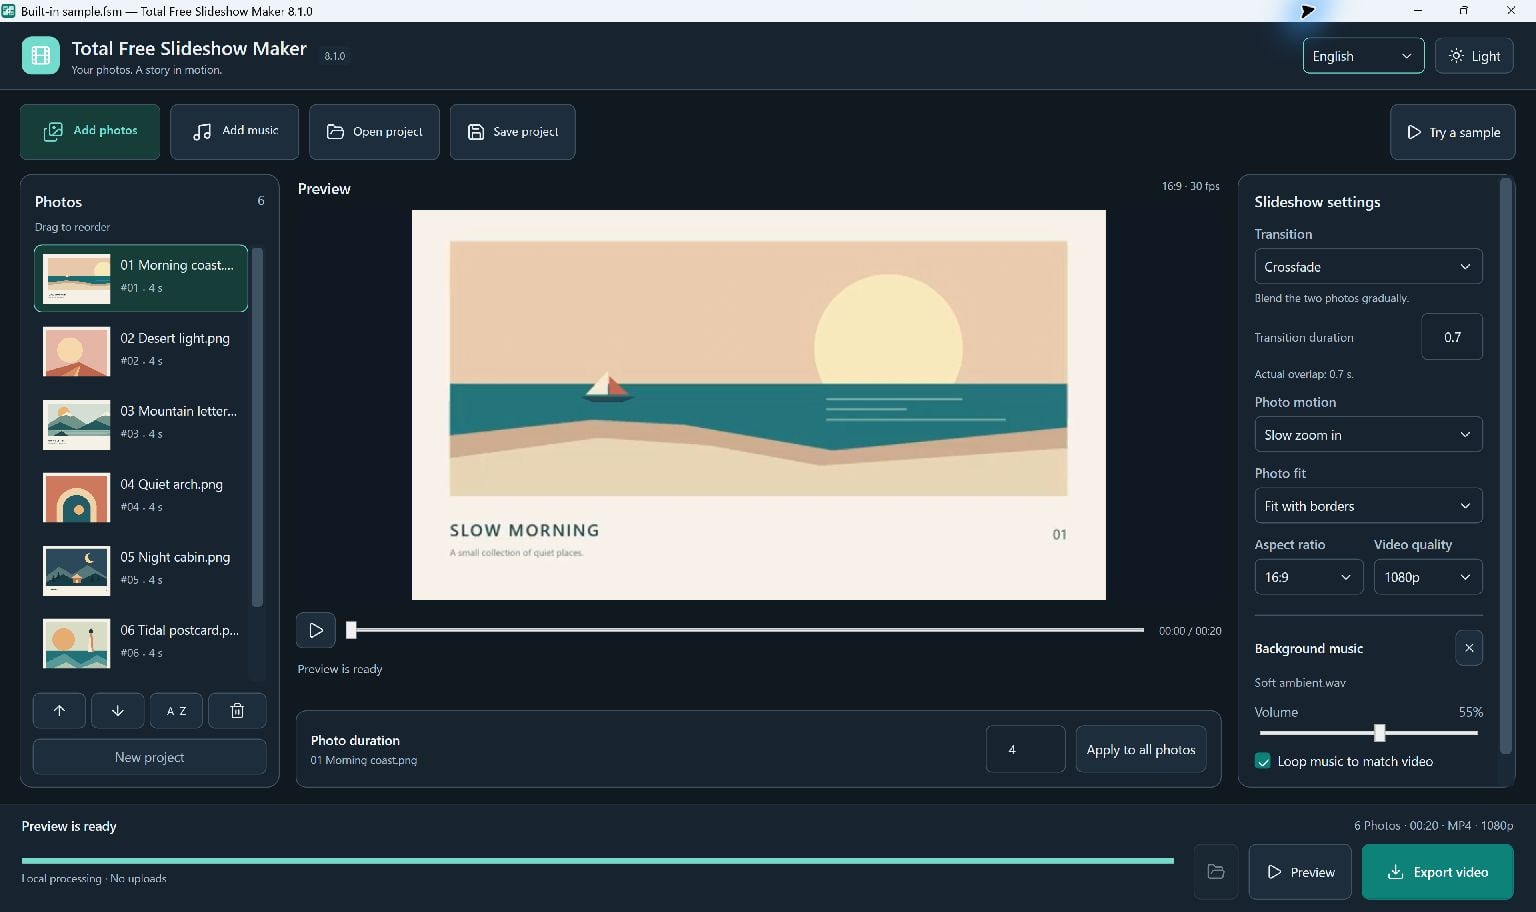Open the English language dropdown
1536x912 pixels.
(x=1363, y=56)
